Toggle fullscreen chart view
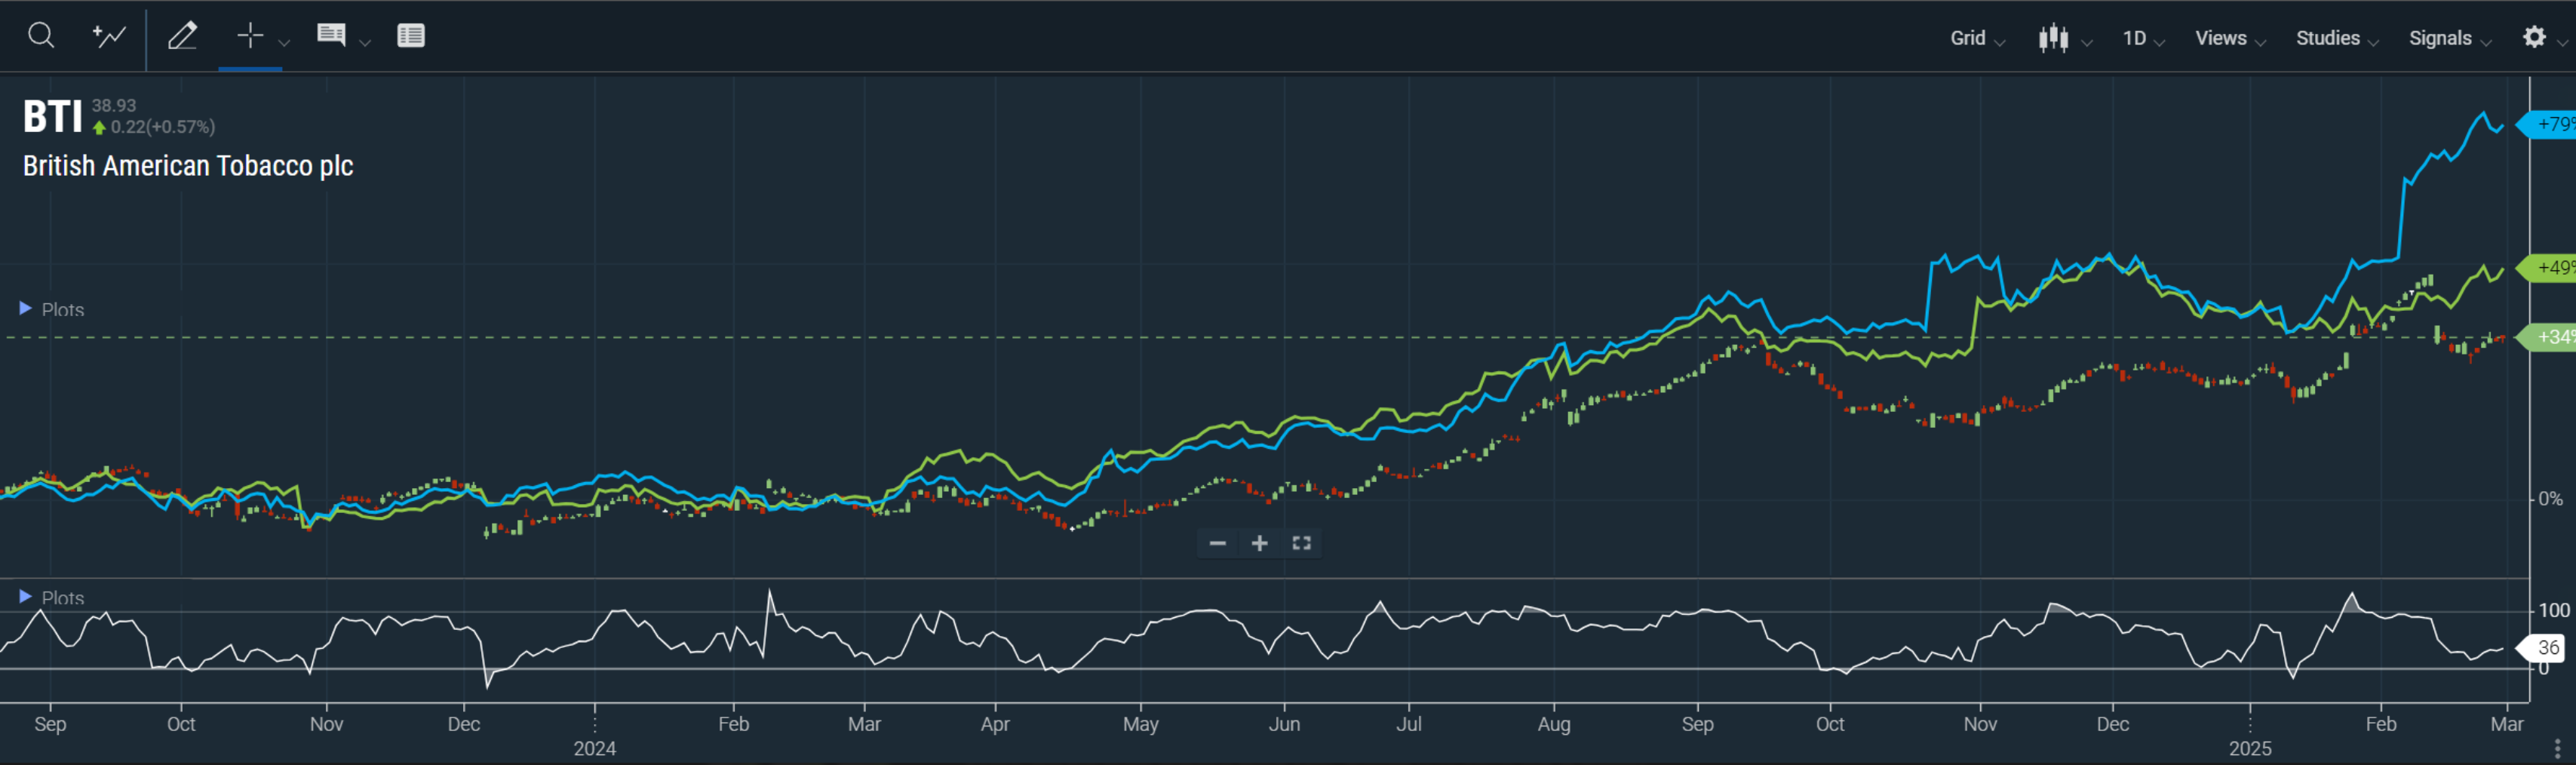2576x765 pixels. coord(1301,543)
